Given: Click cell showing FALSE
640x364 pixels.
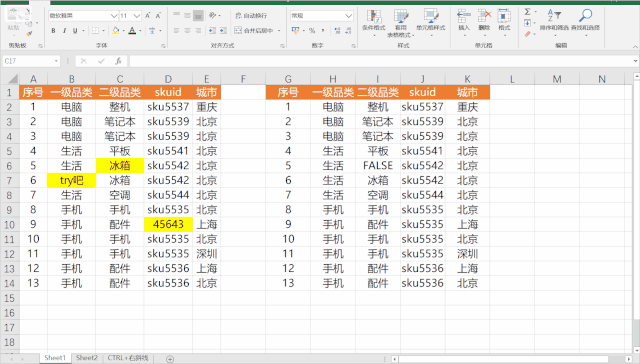Looking at the screenshot, I should [x=378, y=165].
